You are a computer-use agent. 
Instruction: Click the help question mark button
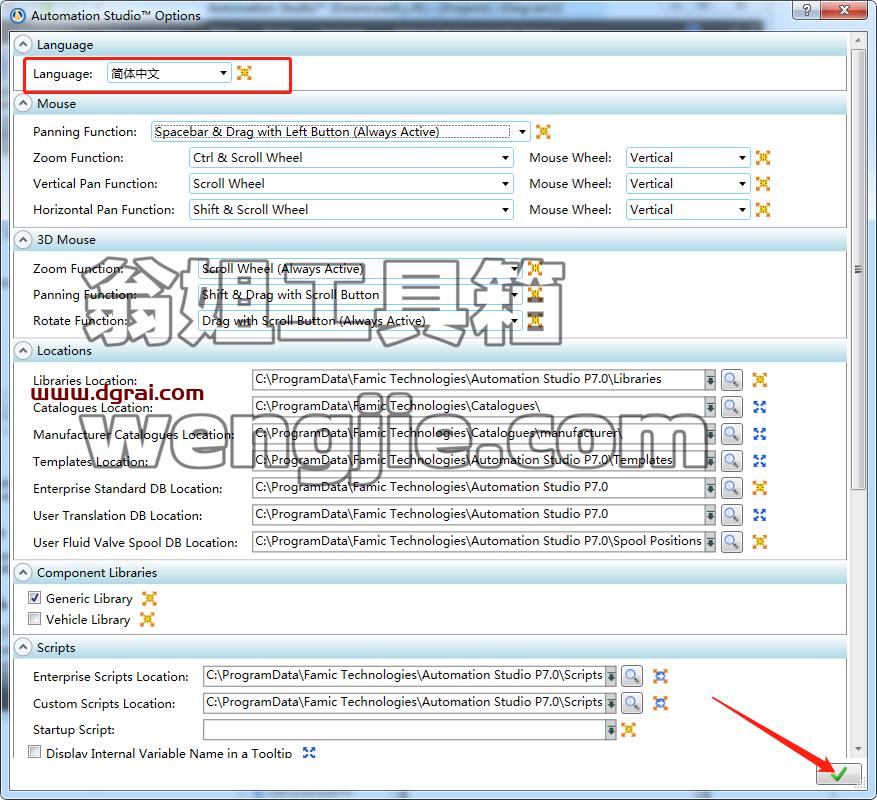click(807, 10)
